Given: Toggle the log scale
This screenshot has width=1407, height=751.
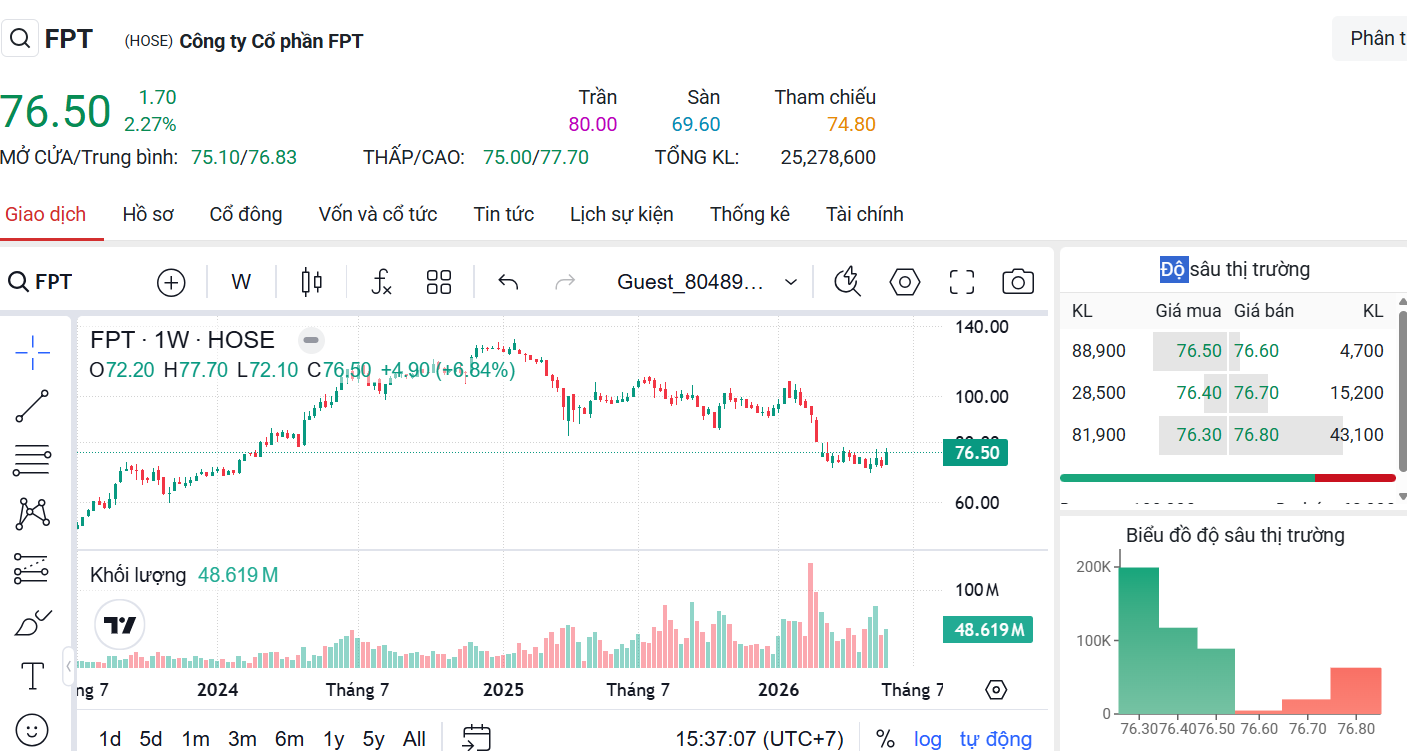Looking at the screenshot, I should pyautogui.click(x=928, y=739).
